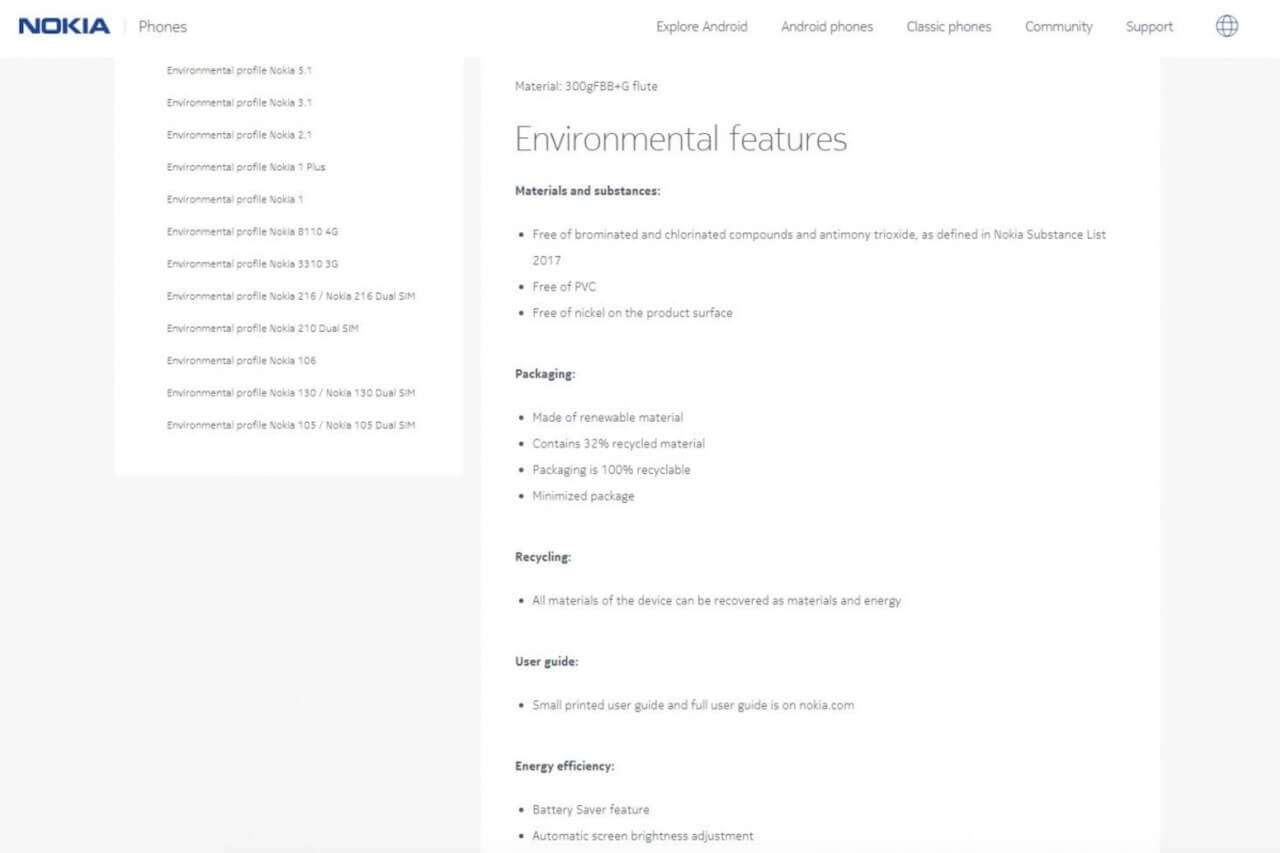Click the User guide subheading
Screen dimensions: 1280x853
click(x=547, y=662)
